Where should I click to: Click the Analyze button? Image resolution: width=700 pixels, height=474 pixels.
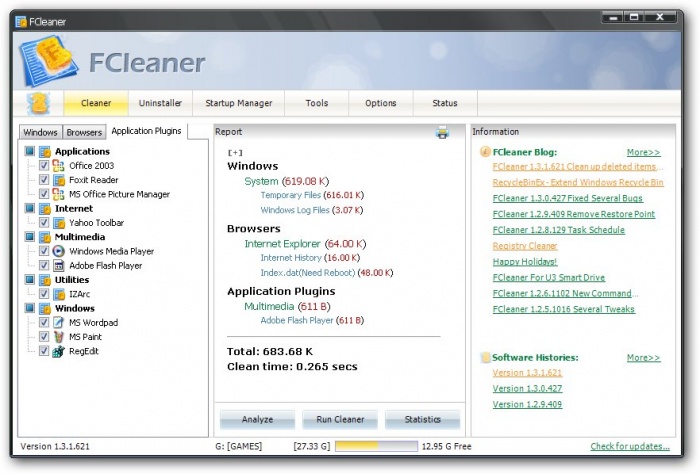pyautogui.click(x=258, y=420)
